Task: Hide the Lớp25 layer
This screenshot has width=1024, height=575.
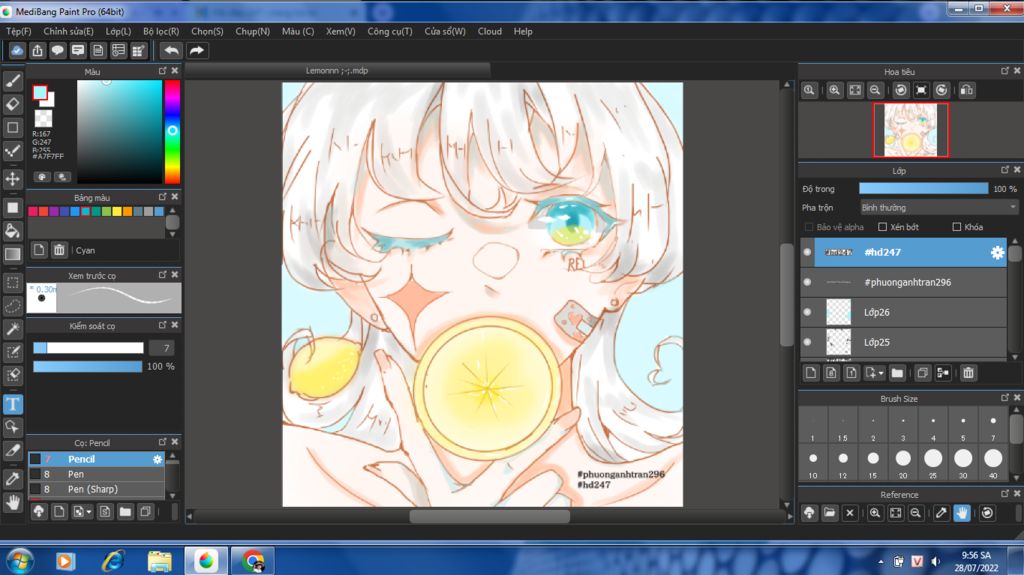Action: click(x=807, y=342)
